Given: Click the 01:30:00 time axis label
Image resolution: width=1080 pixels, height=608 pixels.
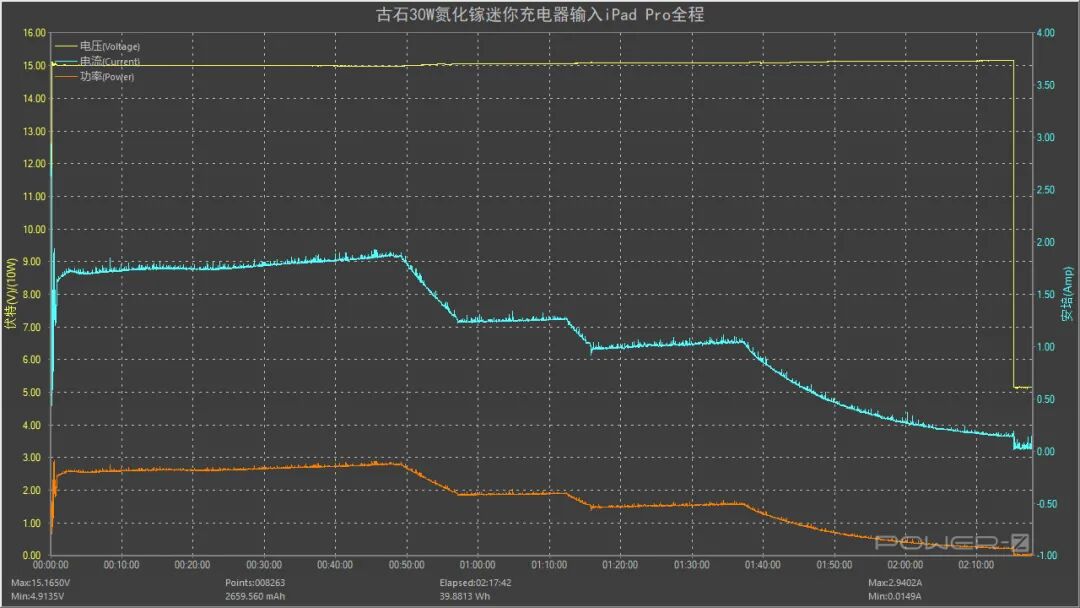Looking at the screenshot, I should (692, 565).
